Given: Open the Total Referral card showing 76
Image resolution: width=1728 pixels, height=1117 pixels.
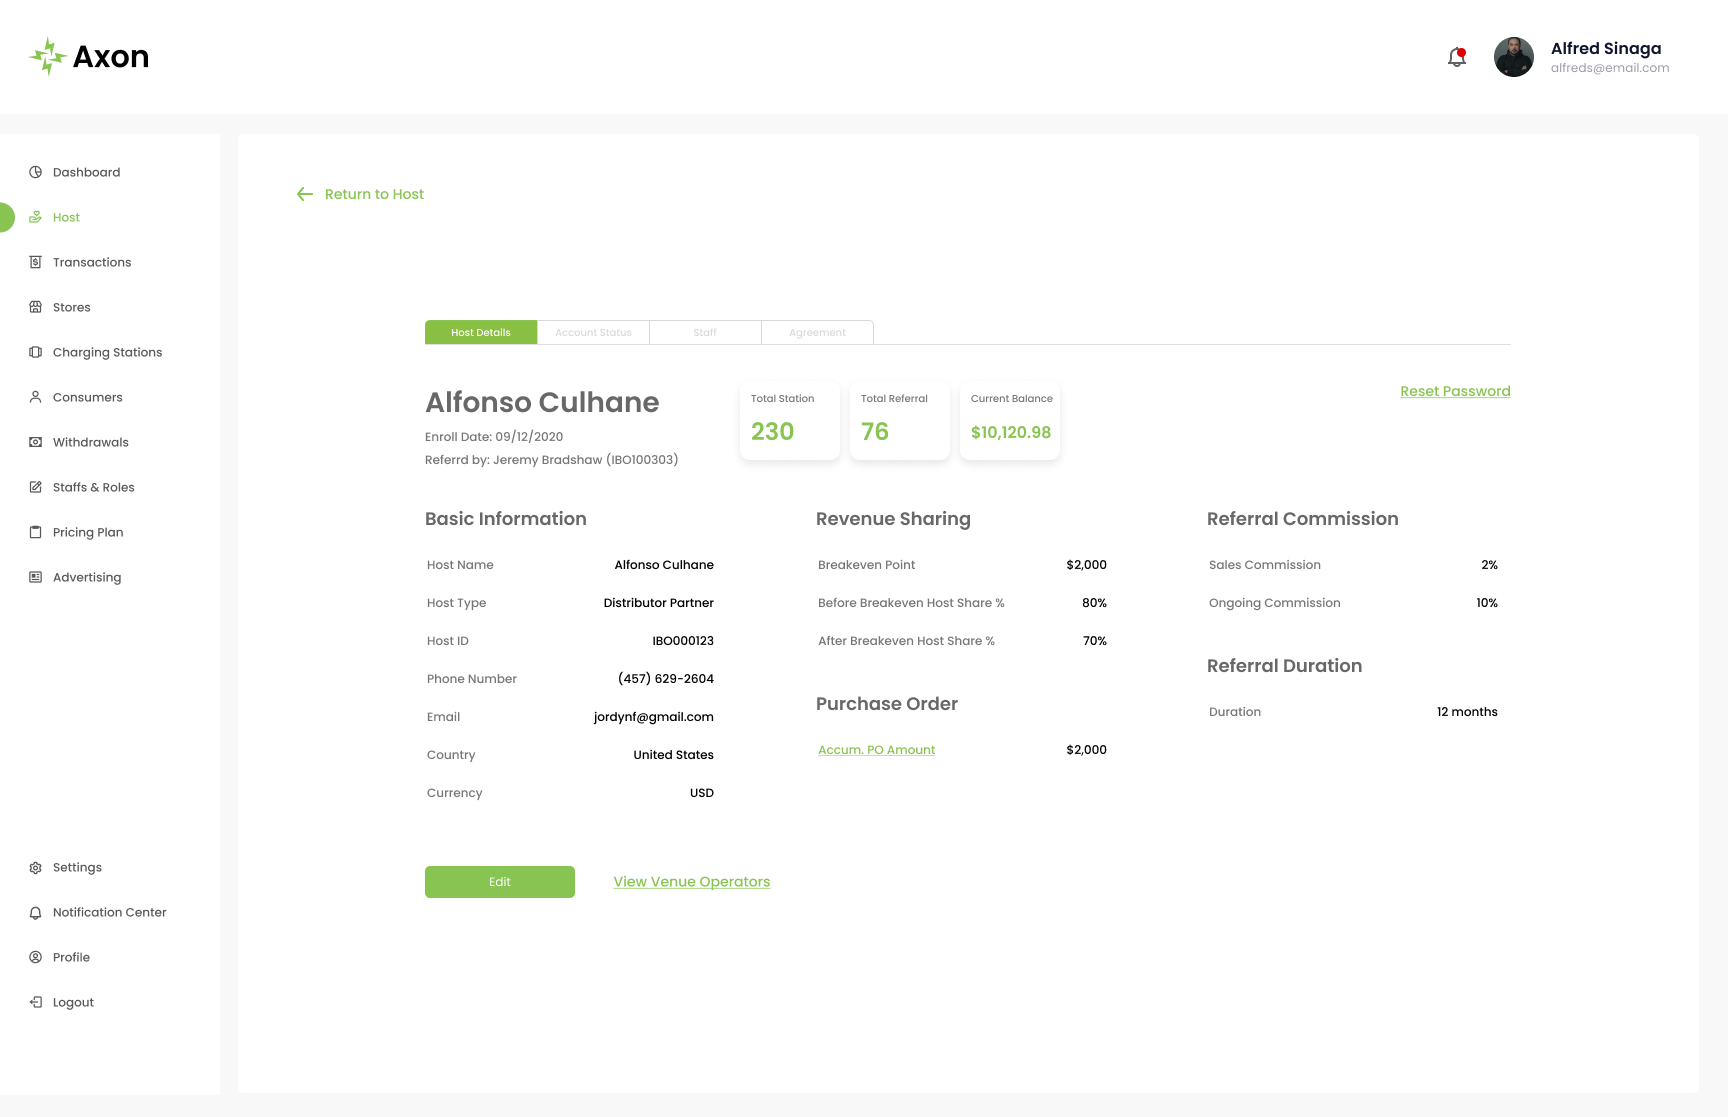Looking at the screenshot, I should coord(900,421).
